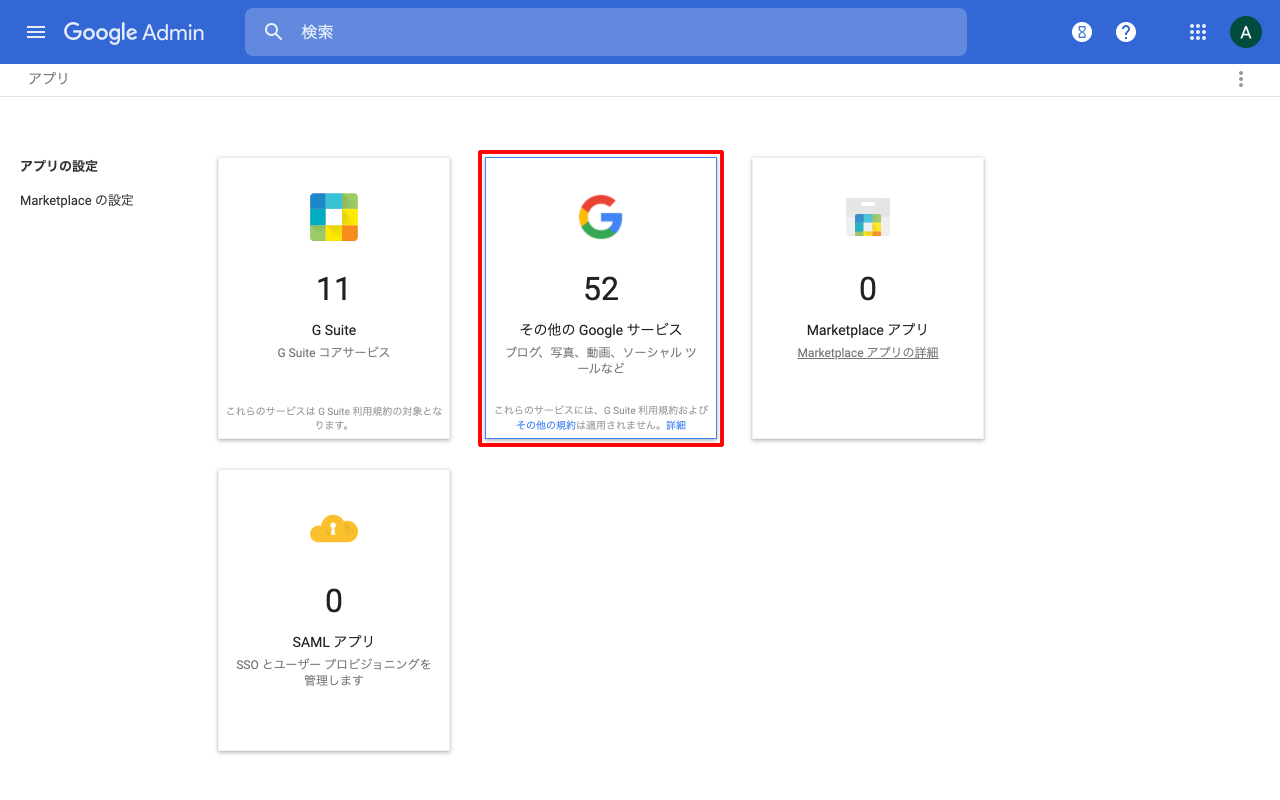
Task: Open the Google apps grid launcher
Action: pyautogui.click(x=1198, y=32)
